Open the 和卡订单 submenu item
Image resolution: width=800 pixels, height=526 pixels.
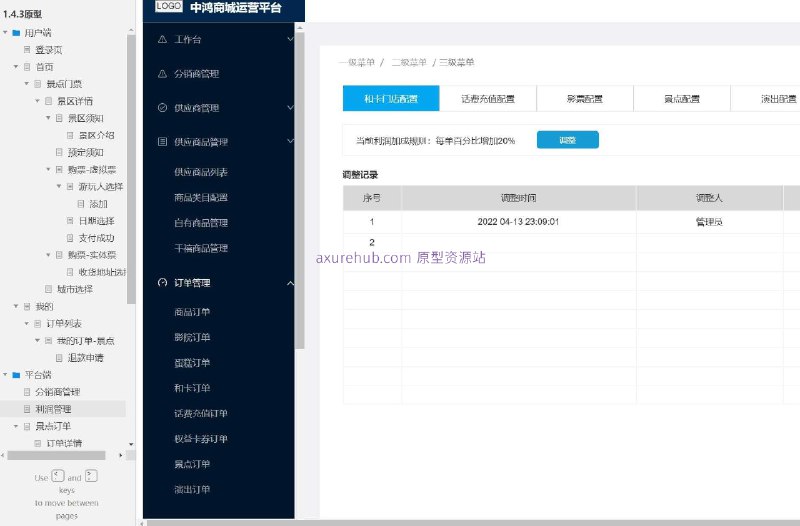click(x=192, y=388)
